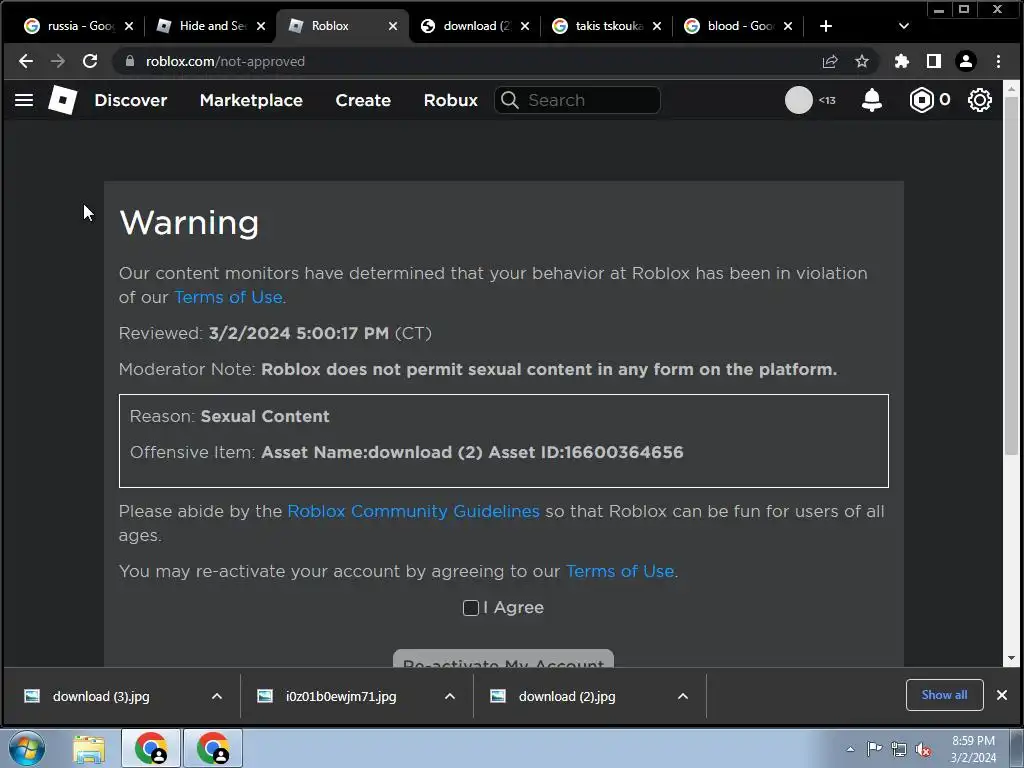Toggle the Chrome side panel icon
The width and height of the screenshot is (1024, 768).
(x=934, y=61)
